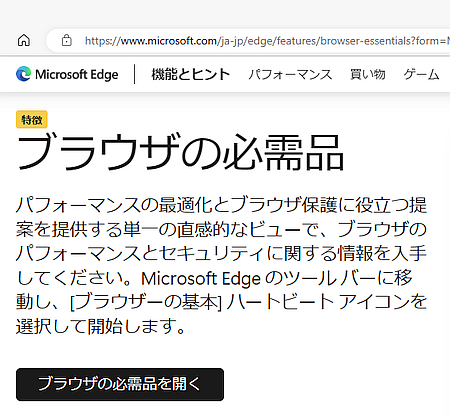Viewport: 450px width, 418px height.
Task: Open the Microsoft Edge home link
Action: tap(67, 74)
